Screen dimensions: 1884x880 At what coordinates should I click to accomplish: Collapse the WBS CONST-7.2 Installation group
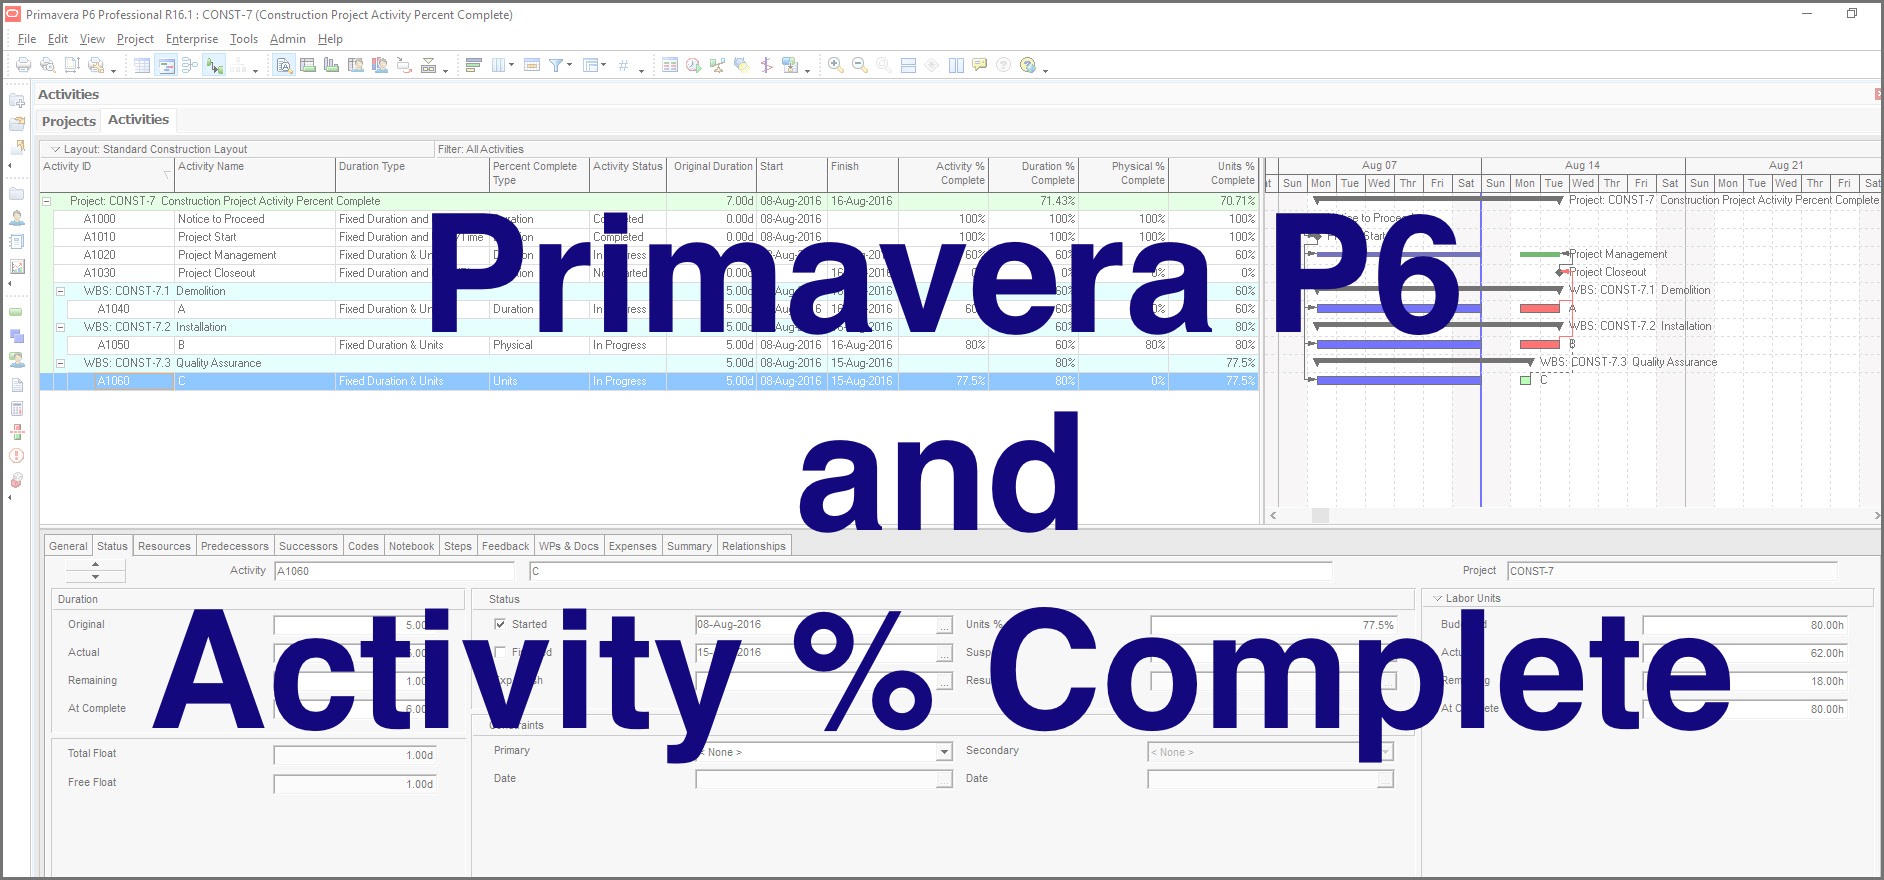[x=60, y=327]
